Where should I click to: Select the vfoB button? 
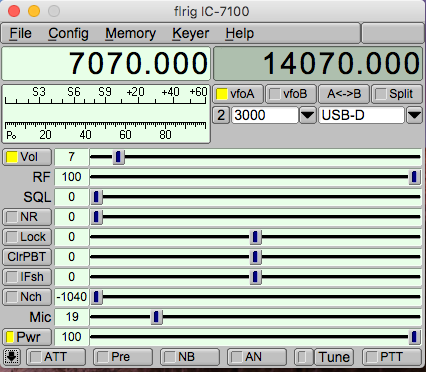pos(291,94)
